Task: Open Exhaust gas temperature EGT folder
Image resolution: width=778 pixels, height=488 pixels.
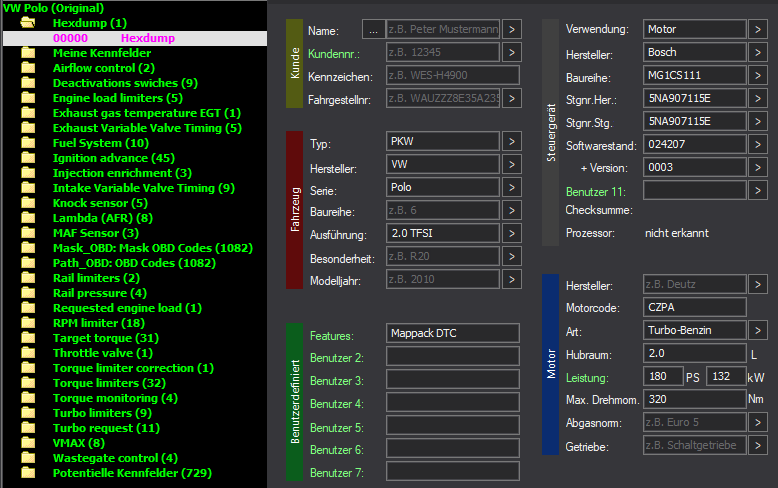Action: [147, 113]
